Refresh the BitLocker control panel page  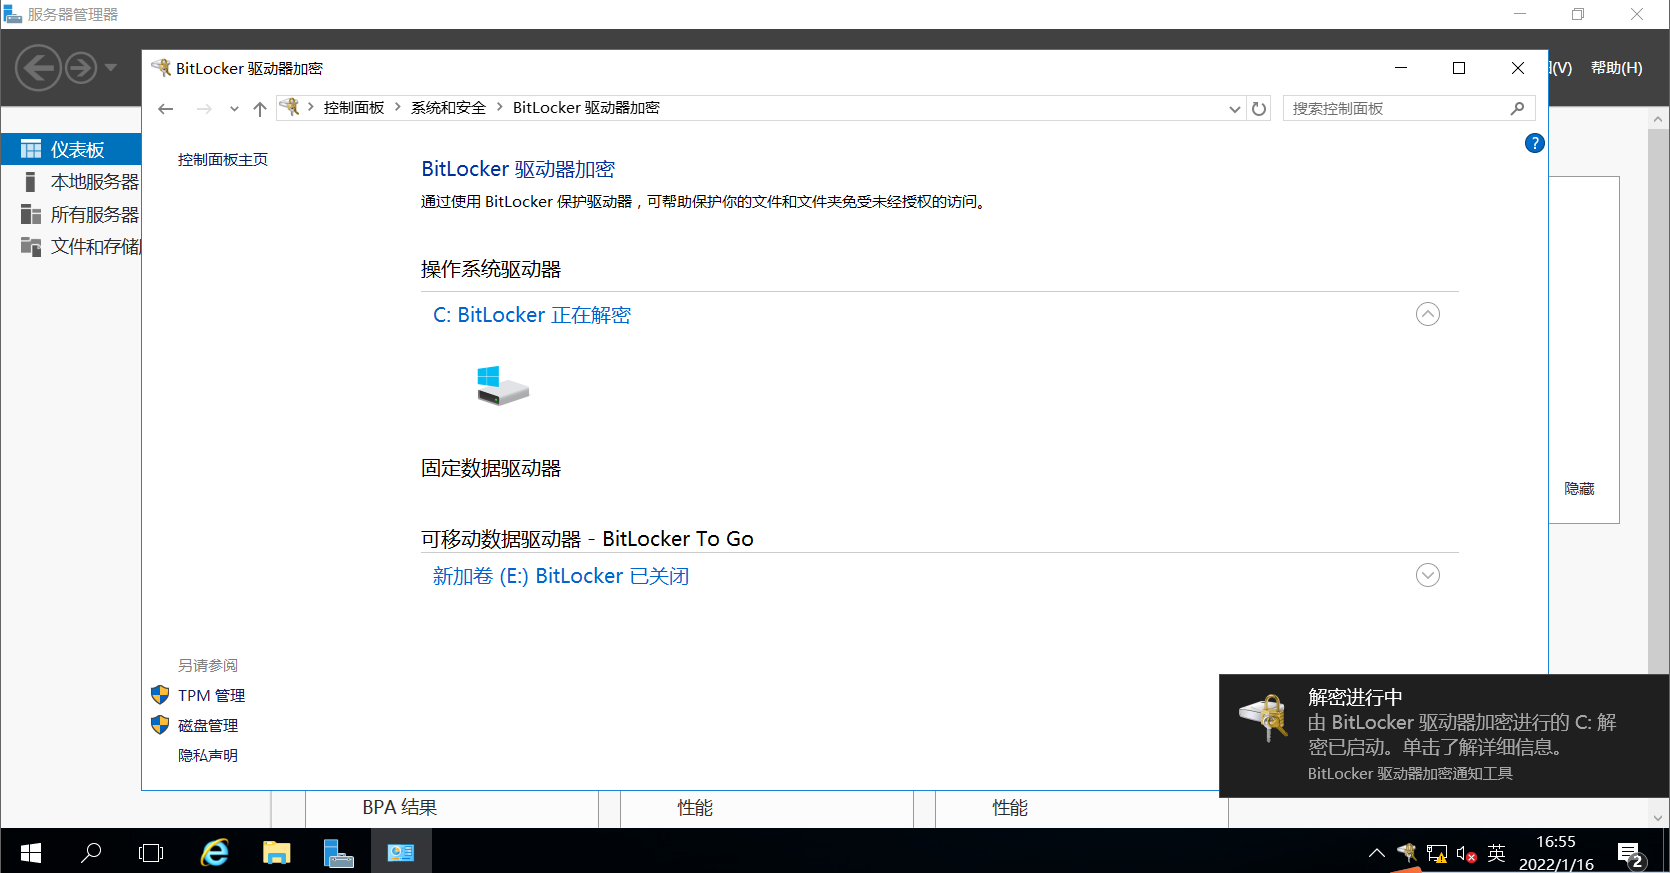pyautogui.click(x=1259, y=109)
